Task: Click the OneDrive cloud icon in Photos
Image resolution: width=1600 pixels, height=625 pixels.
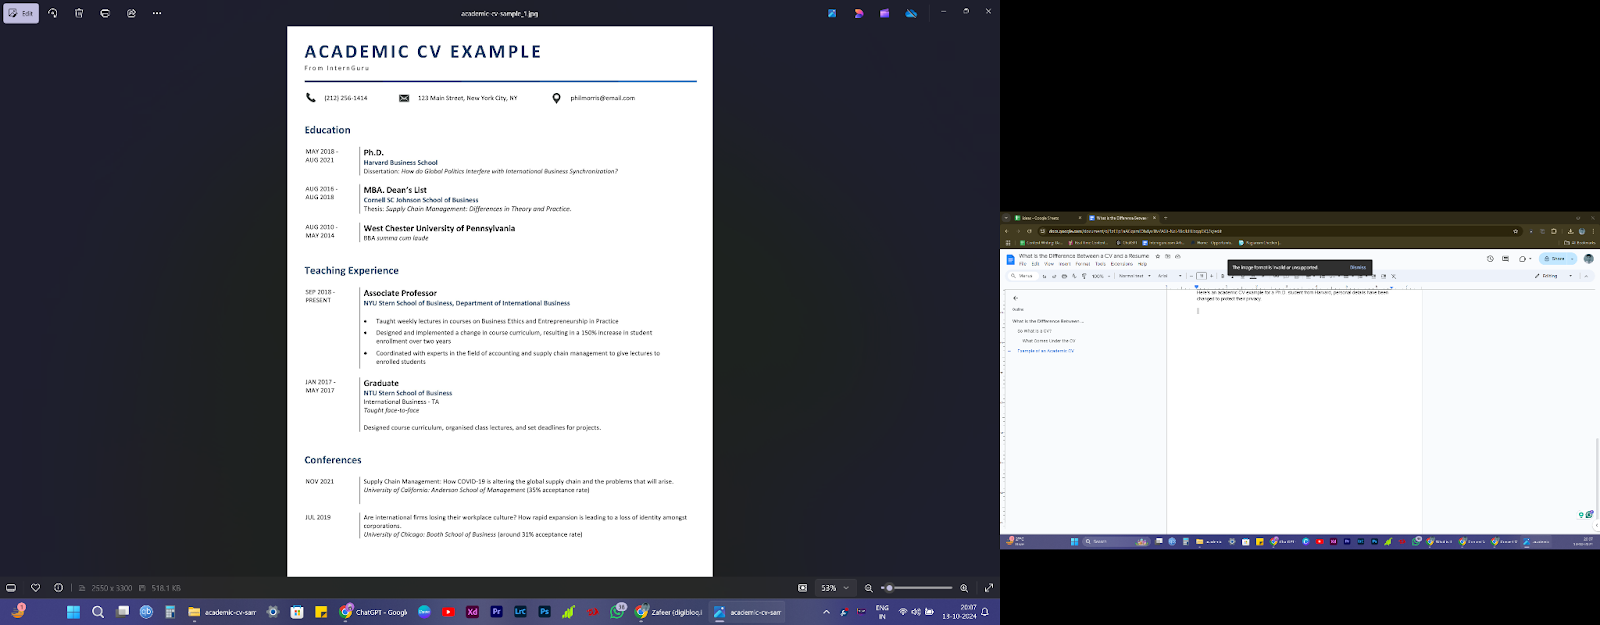Action: coord(911,13)
